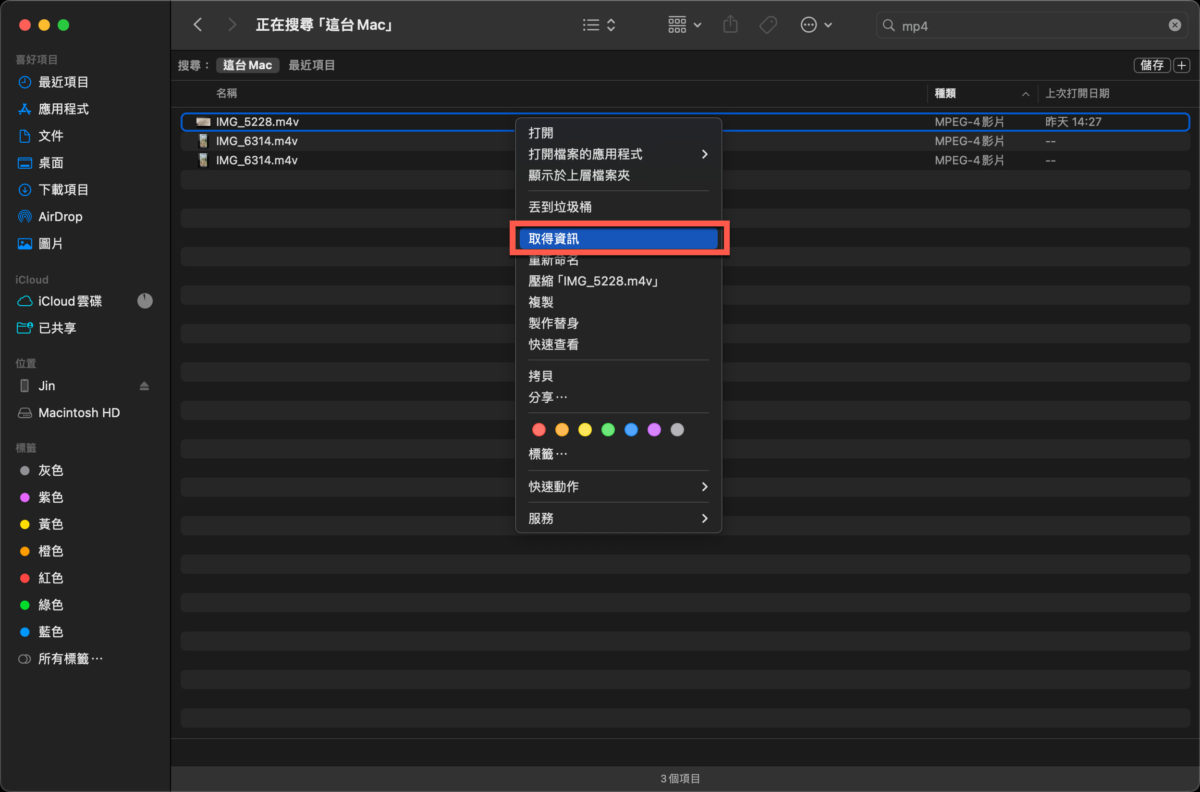Filter by 紫色 tag in sidebar
1200x792 pixels.
point(51,498)
